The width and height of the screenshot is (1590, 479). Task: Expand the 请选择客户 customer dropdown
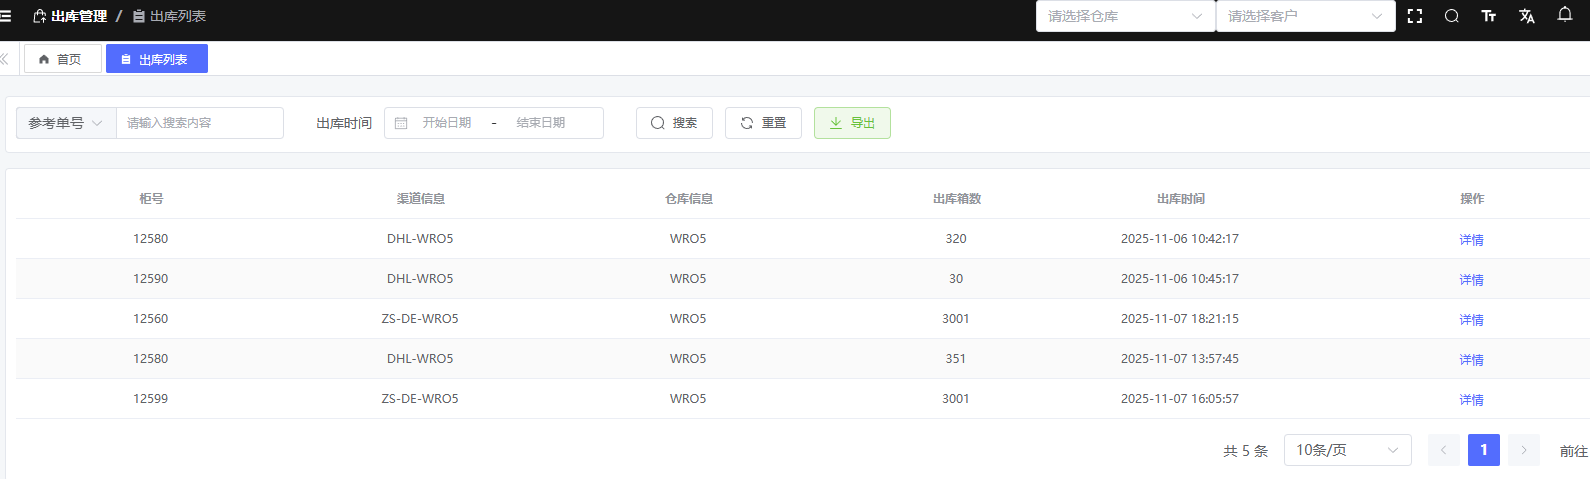click(x=1305, y=16)
